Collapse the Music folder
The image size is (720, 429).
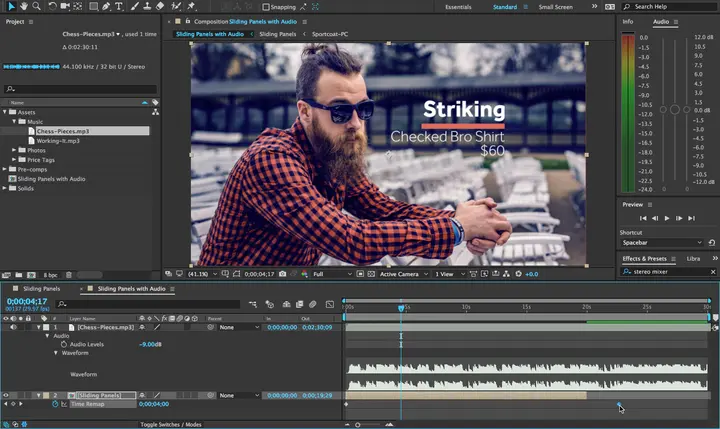pos(14,121)
